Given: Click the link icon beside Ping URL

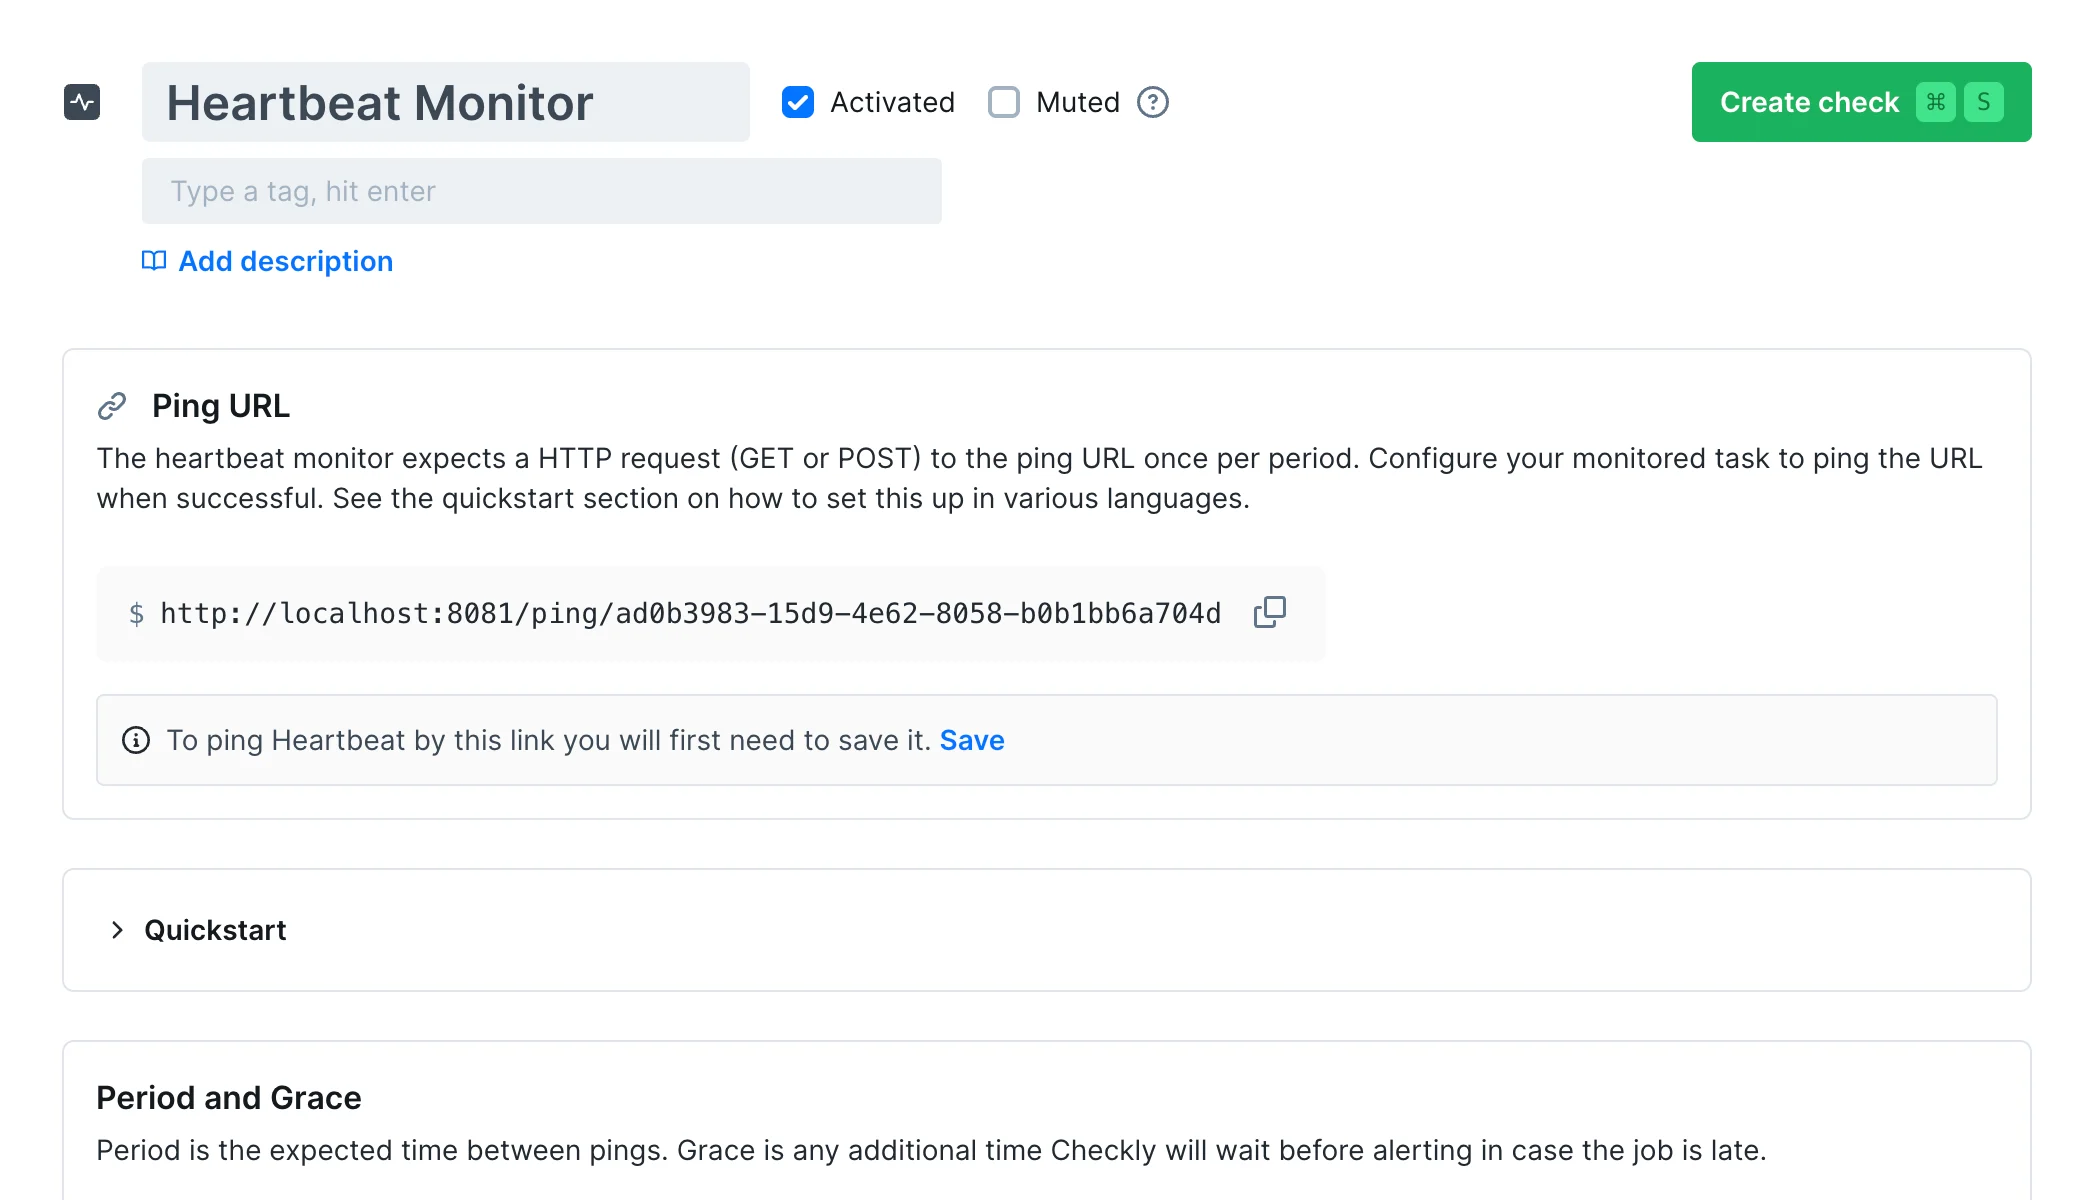Looking at the screenshot, I should point(112,406).
